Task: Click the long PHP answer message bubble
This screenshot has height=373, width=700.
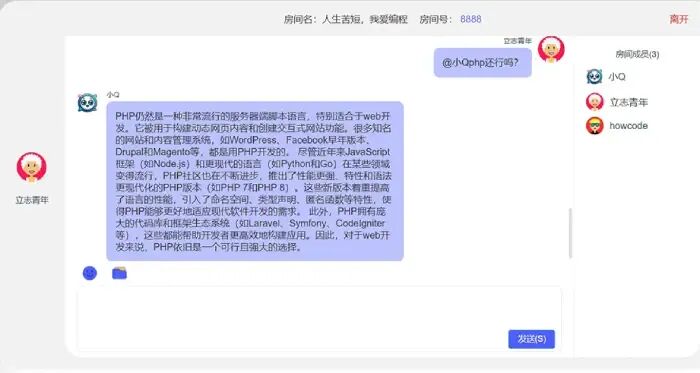Action: [x=255, y=181]
